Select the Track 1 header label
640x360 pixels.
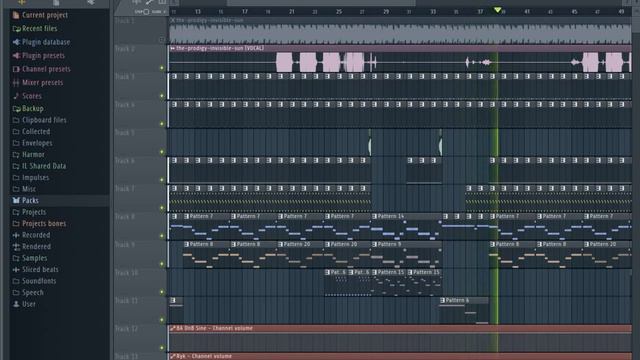pyautogui.click(x=124, y=20)
